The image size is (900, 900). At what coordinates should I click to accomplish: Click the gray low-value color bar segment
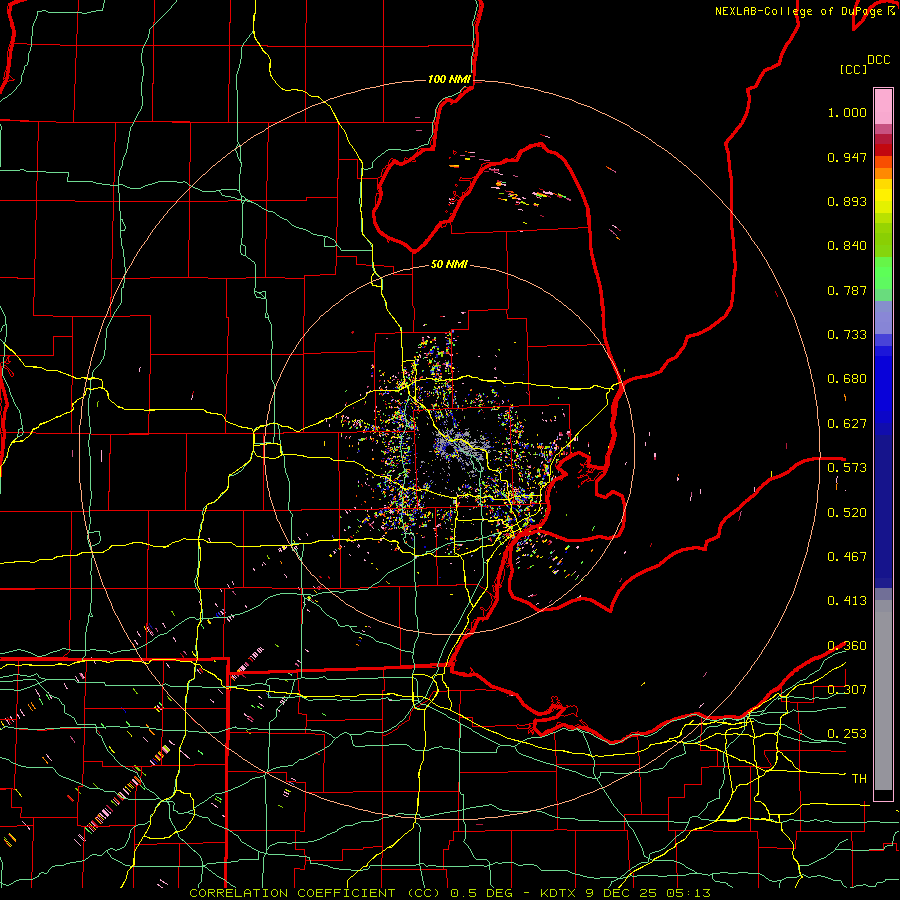pos(883,695)
